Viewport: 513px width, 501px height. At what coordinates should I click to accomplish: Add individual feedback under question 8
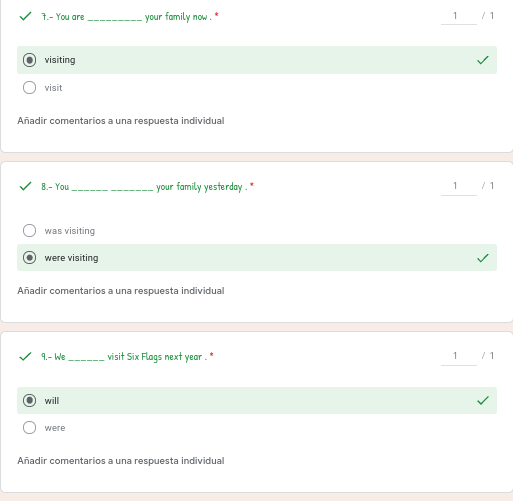pyautogui.click(x=121, y=291)
